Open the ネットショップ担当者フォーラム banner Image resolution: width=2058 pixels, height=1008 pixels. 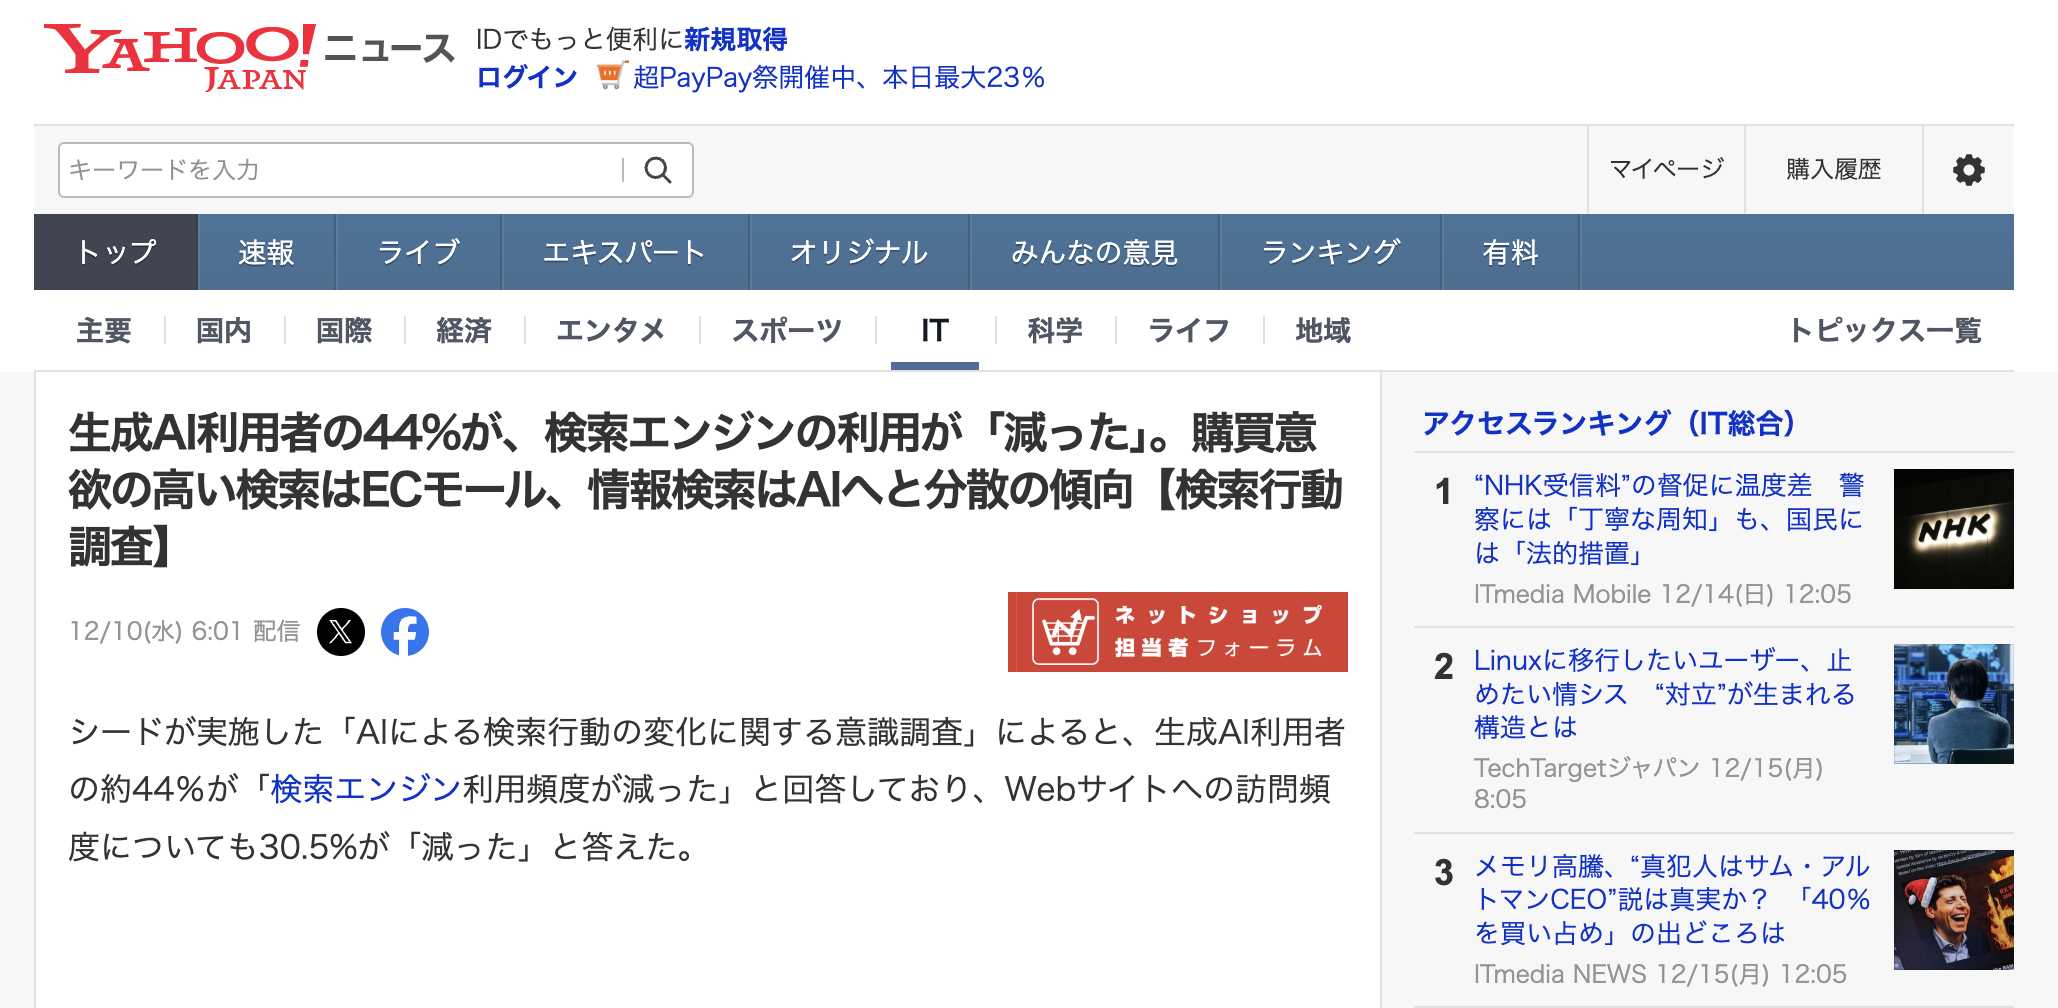(1177, 632)
